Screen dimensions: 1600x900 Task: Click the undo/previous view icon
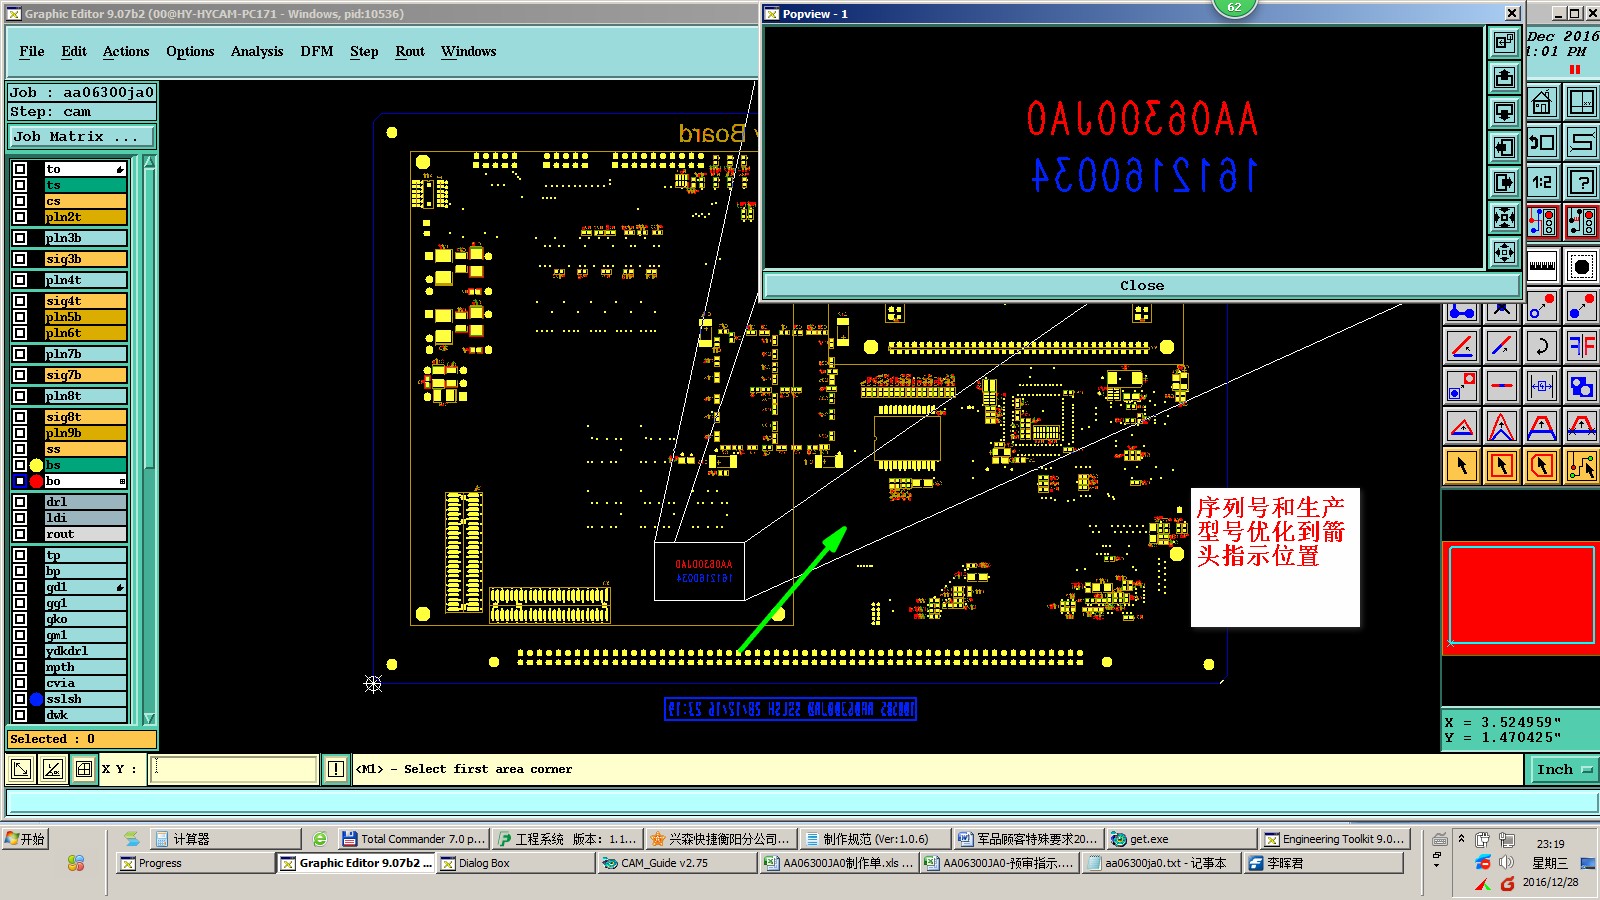(1542, 143)
